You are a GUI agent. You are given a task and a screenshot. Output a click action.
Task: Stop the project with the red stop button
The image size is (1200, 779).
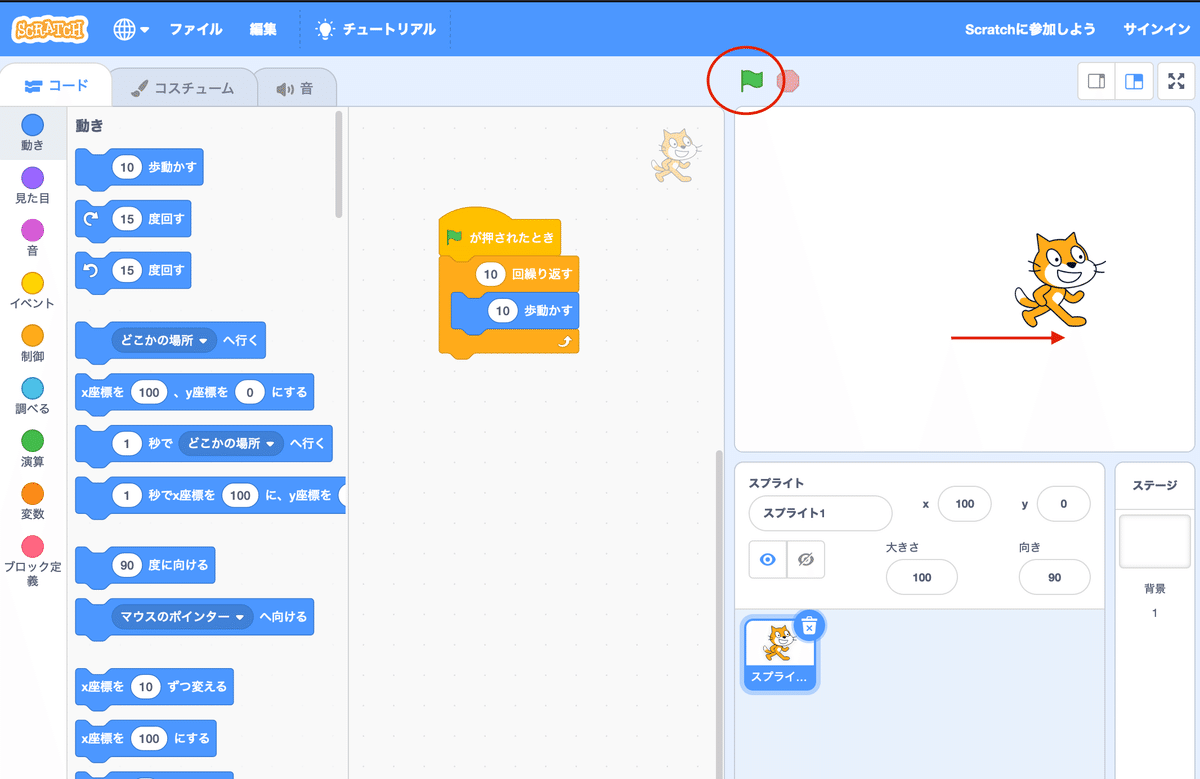(x=789, y=80)
